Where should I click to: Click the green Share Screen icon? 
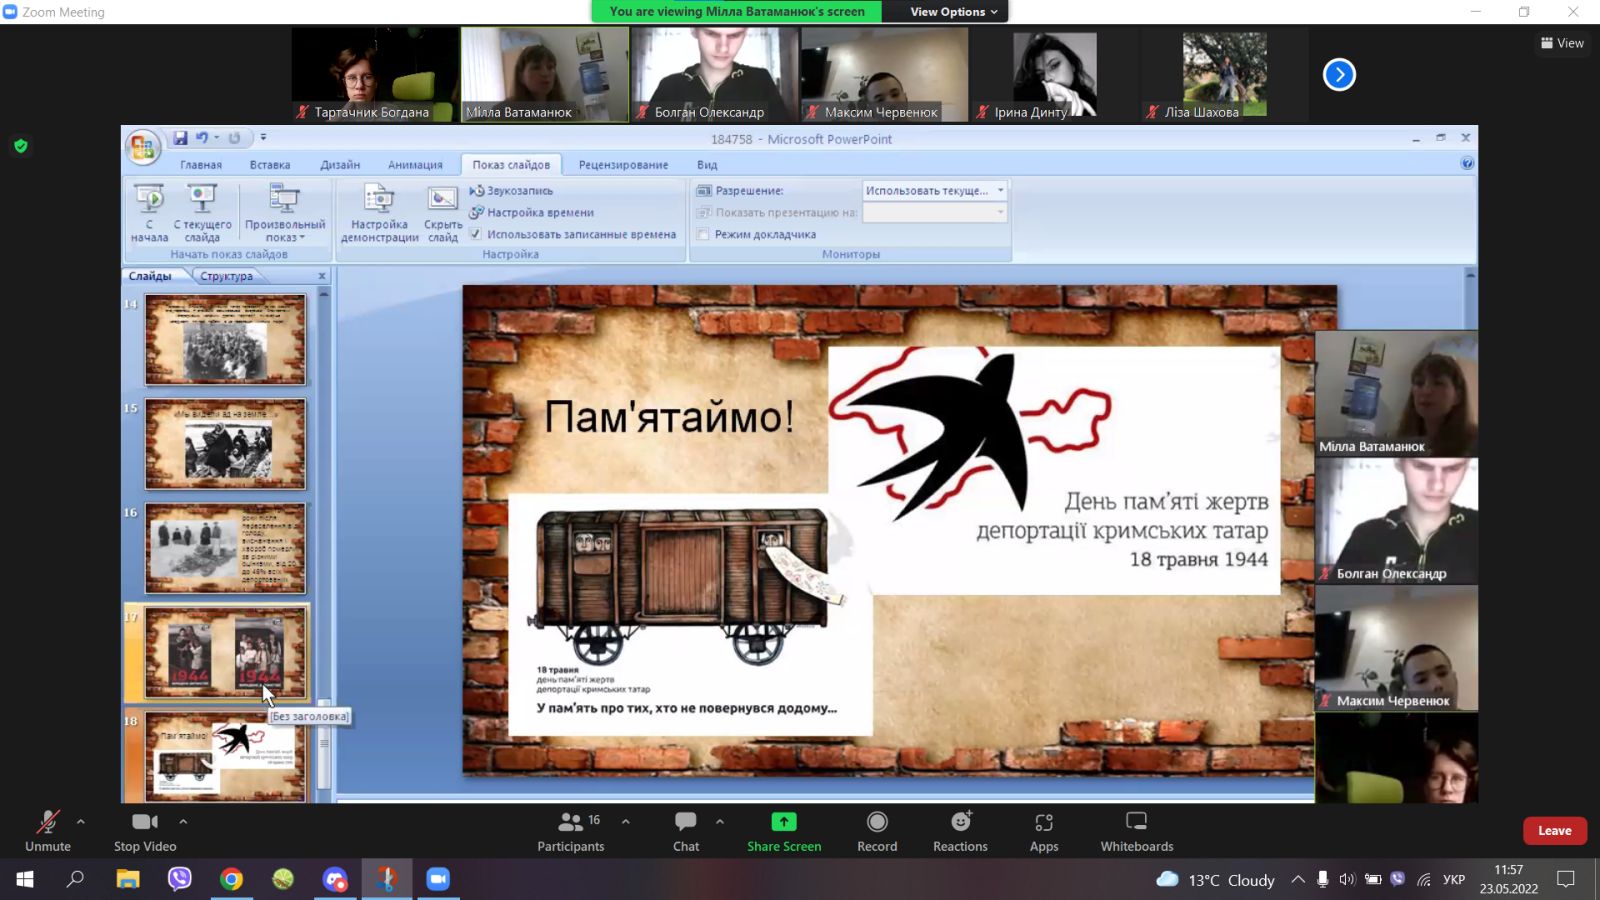click(x=784, y=822)
